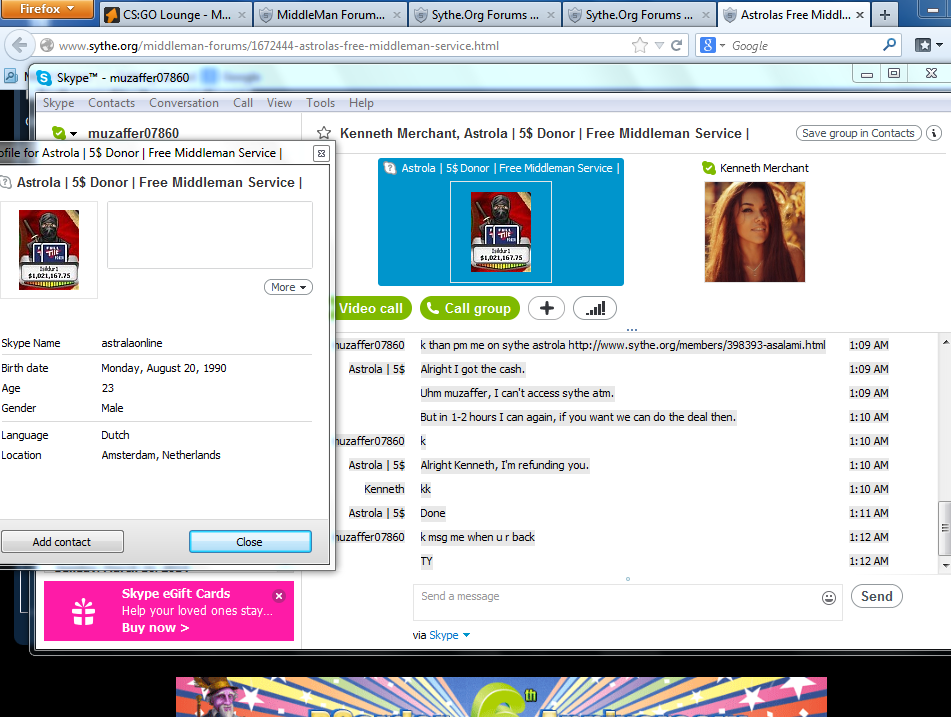Image resolution: width=951 pixels, height=717 pixels.
Task: Close the Astrola profile dialog X
Action: click(x=321, y=153)
